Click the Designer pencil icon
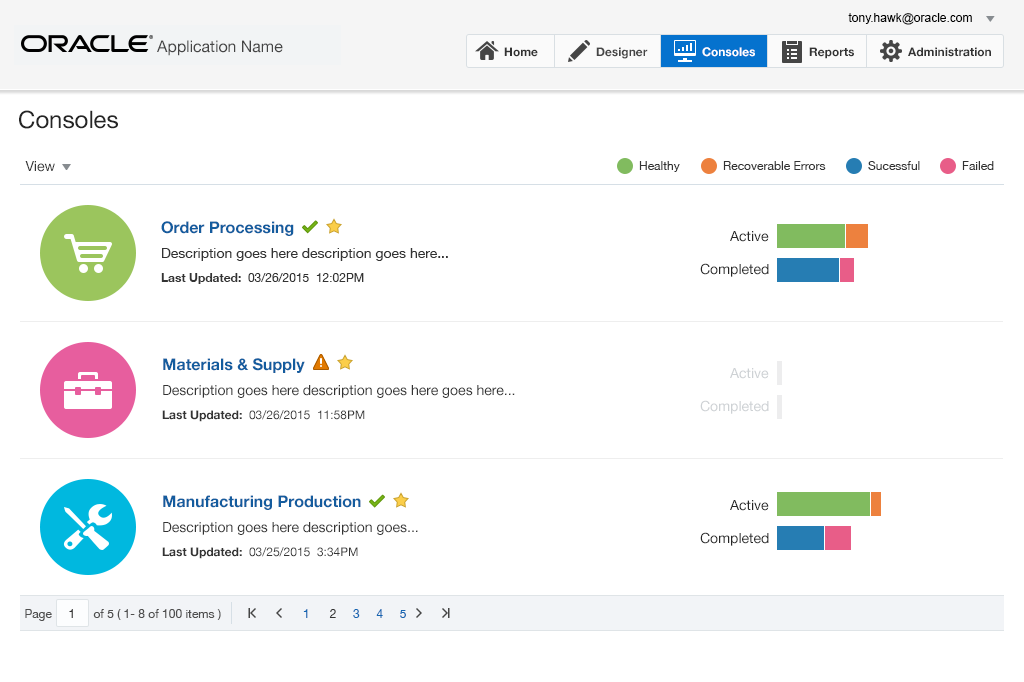 (579, 51)
